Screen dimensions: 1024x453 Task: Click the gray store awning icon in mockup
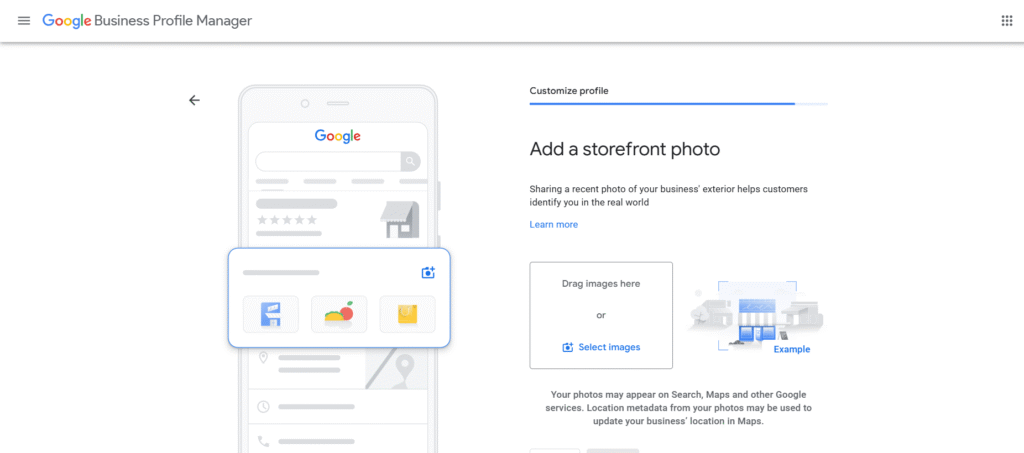tap(399, 220)
